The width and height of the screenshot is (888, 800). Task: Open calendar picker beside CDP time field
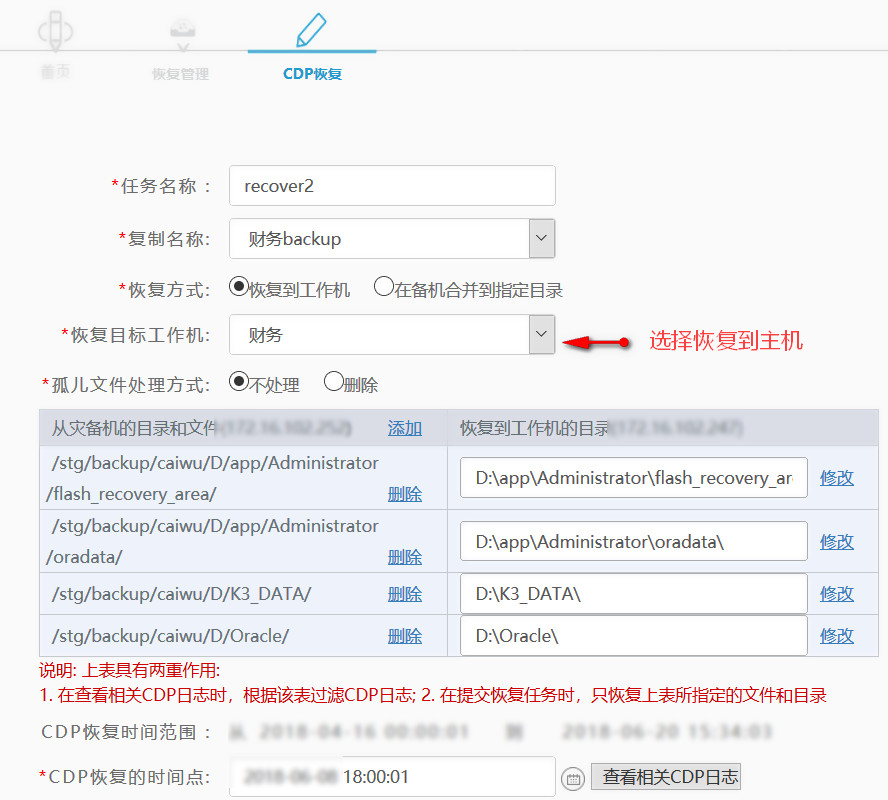pos(573,777)
